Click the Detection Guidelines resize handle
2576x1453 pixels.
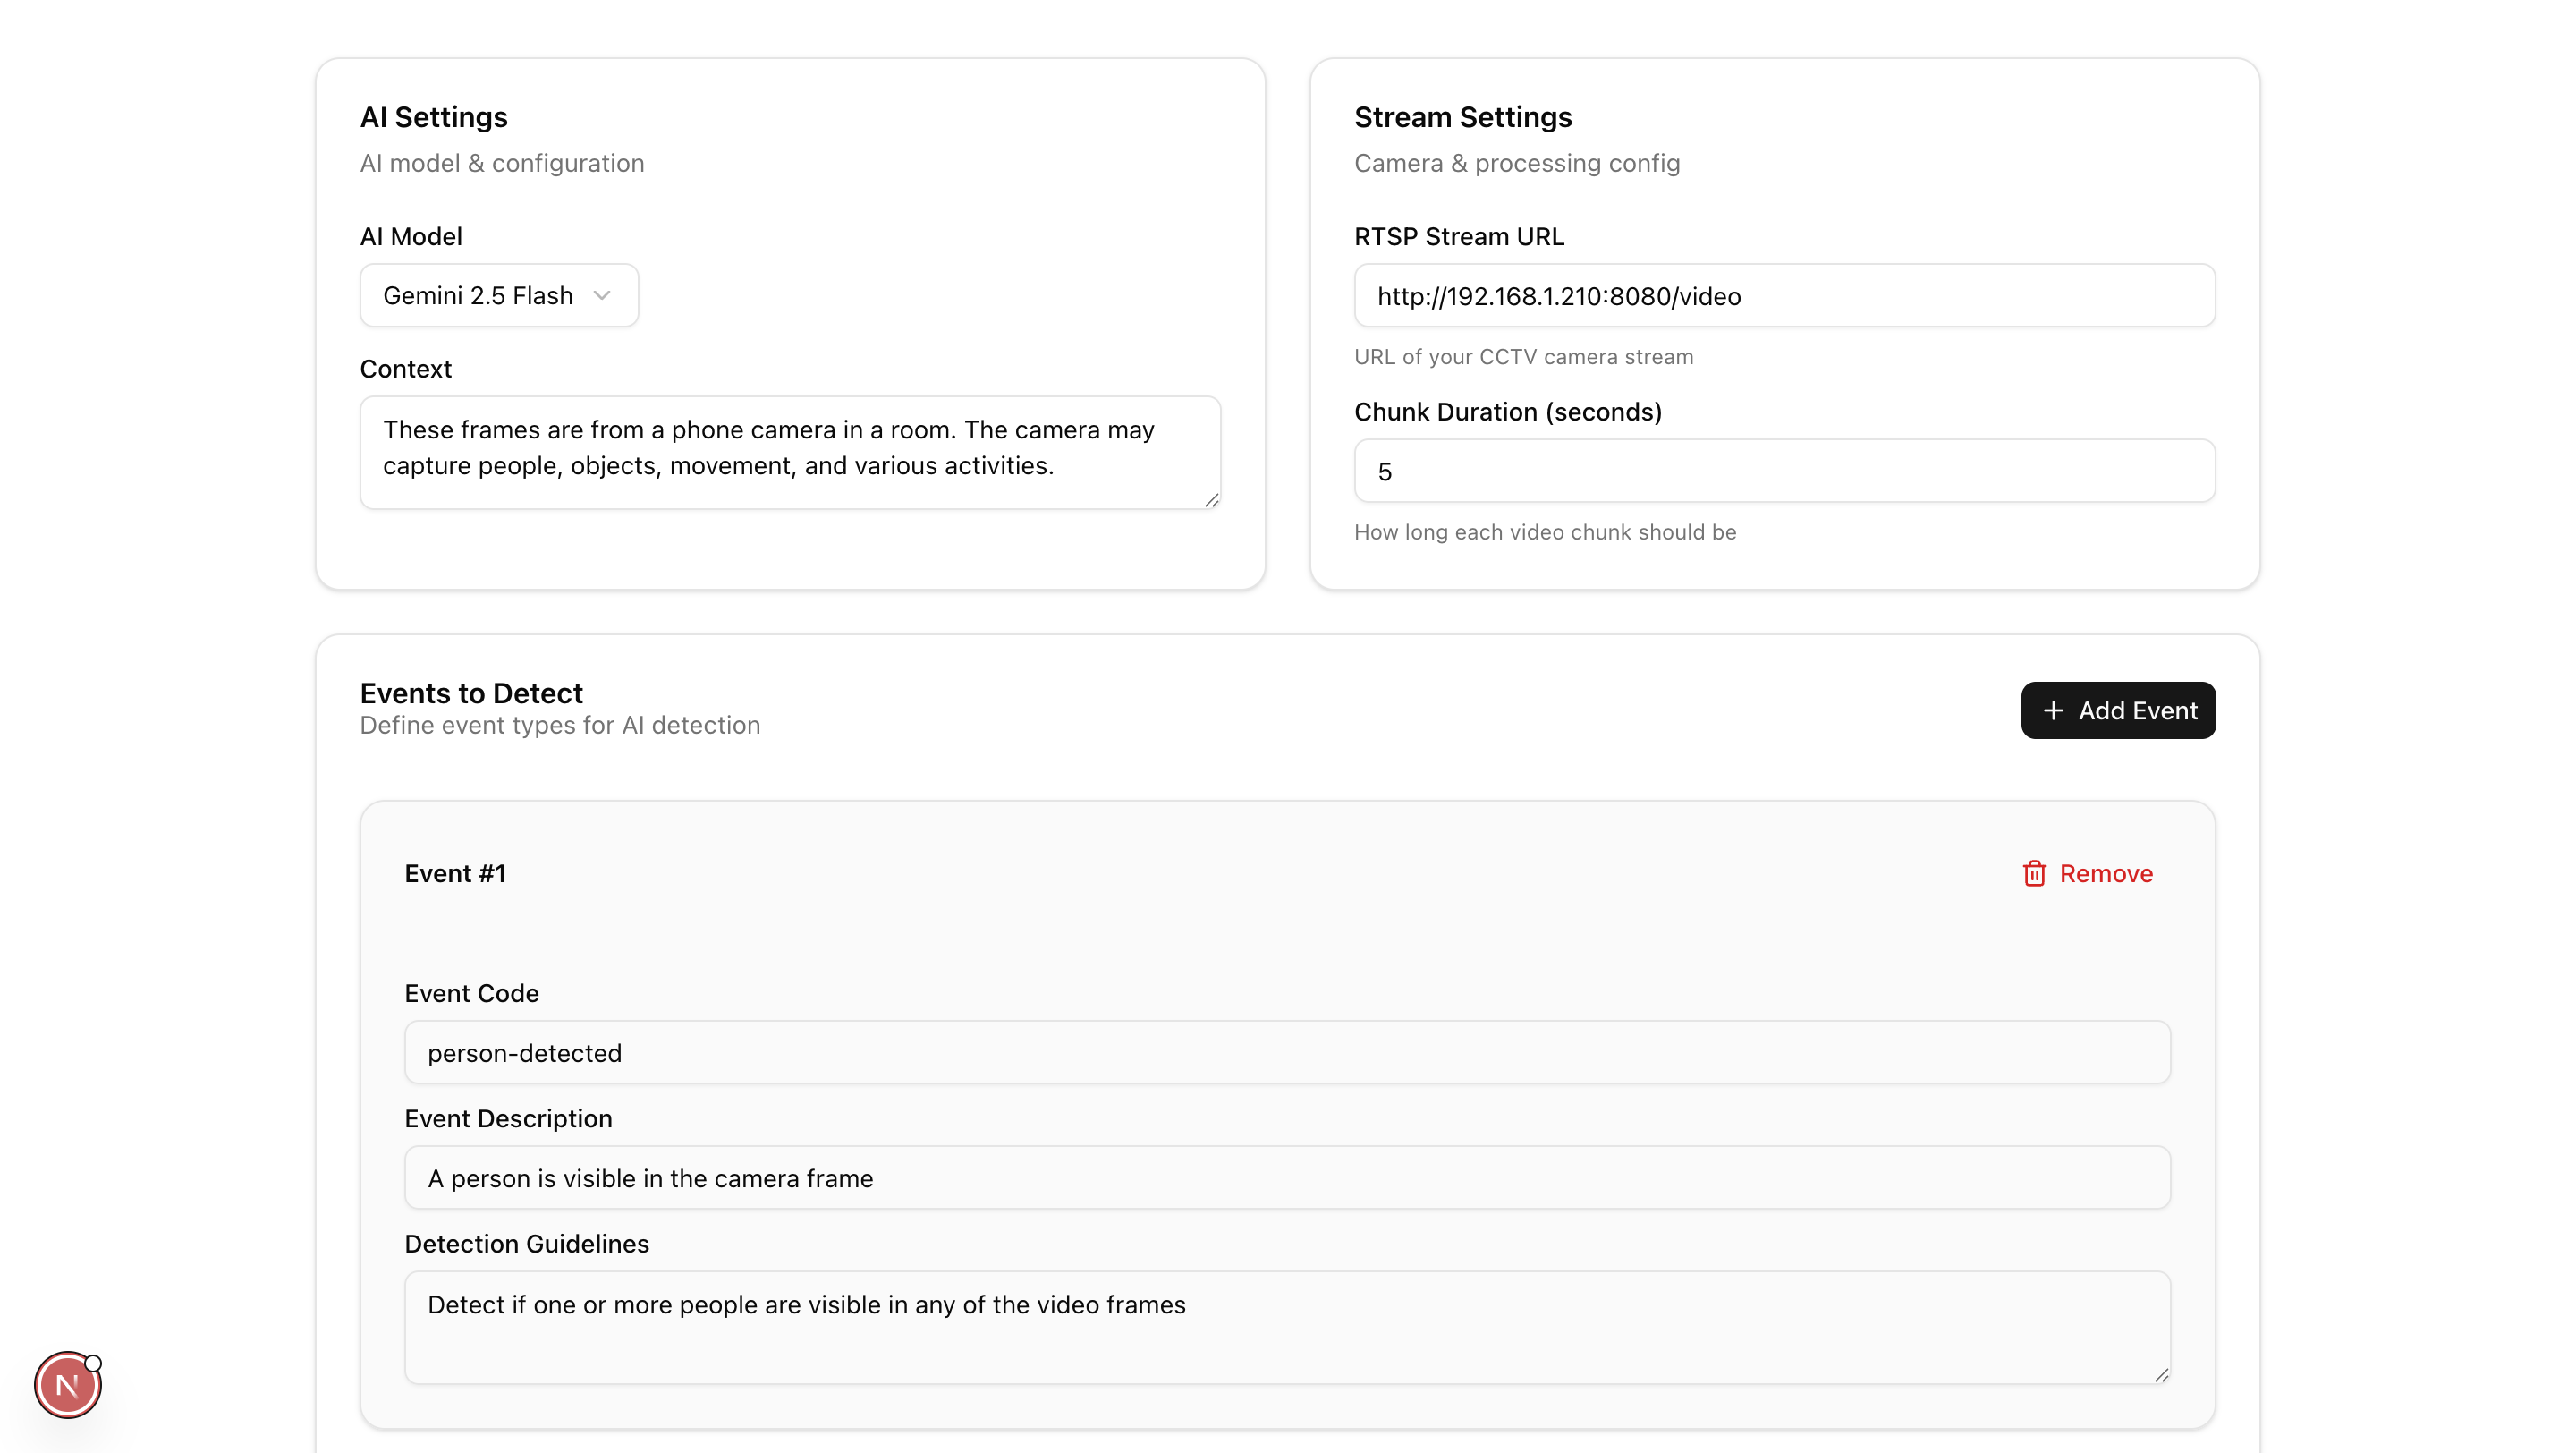click(2161, 1375)
